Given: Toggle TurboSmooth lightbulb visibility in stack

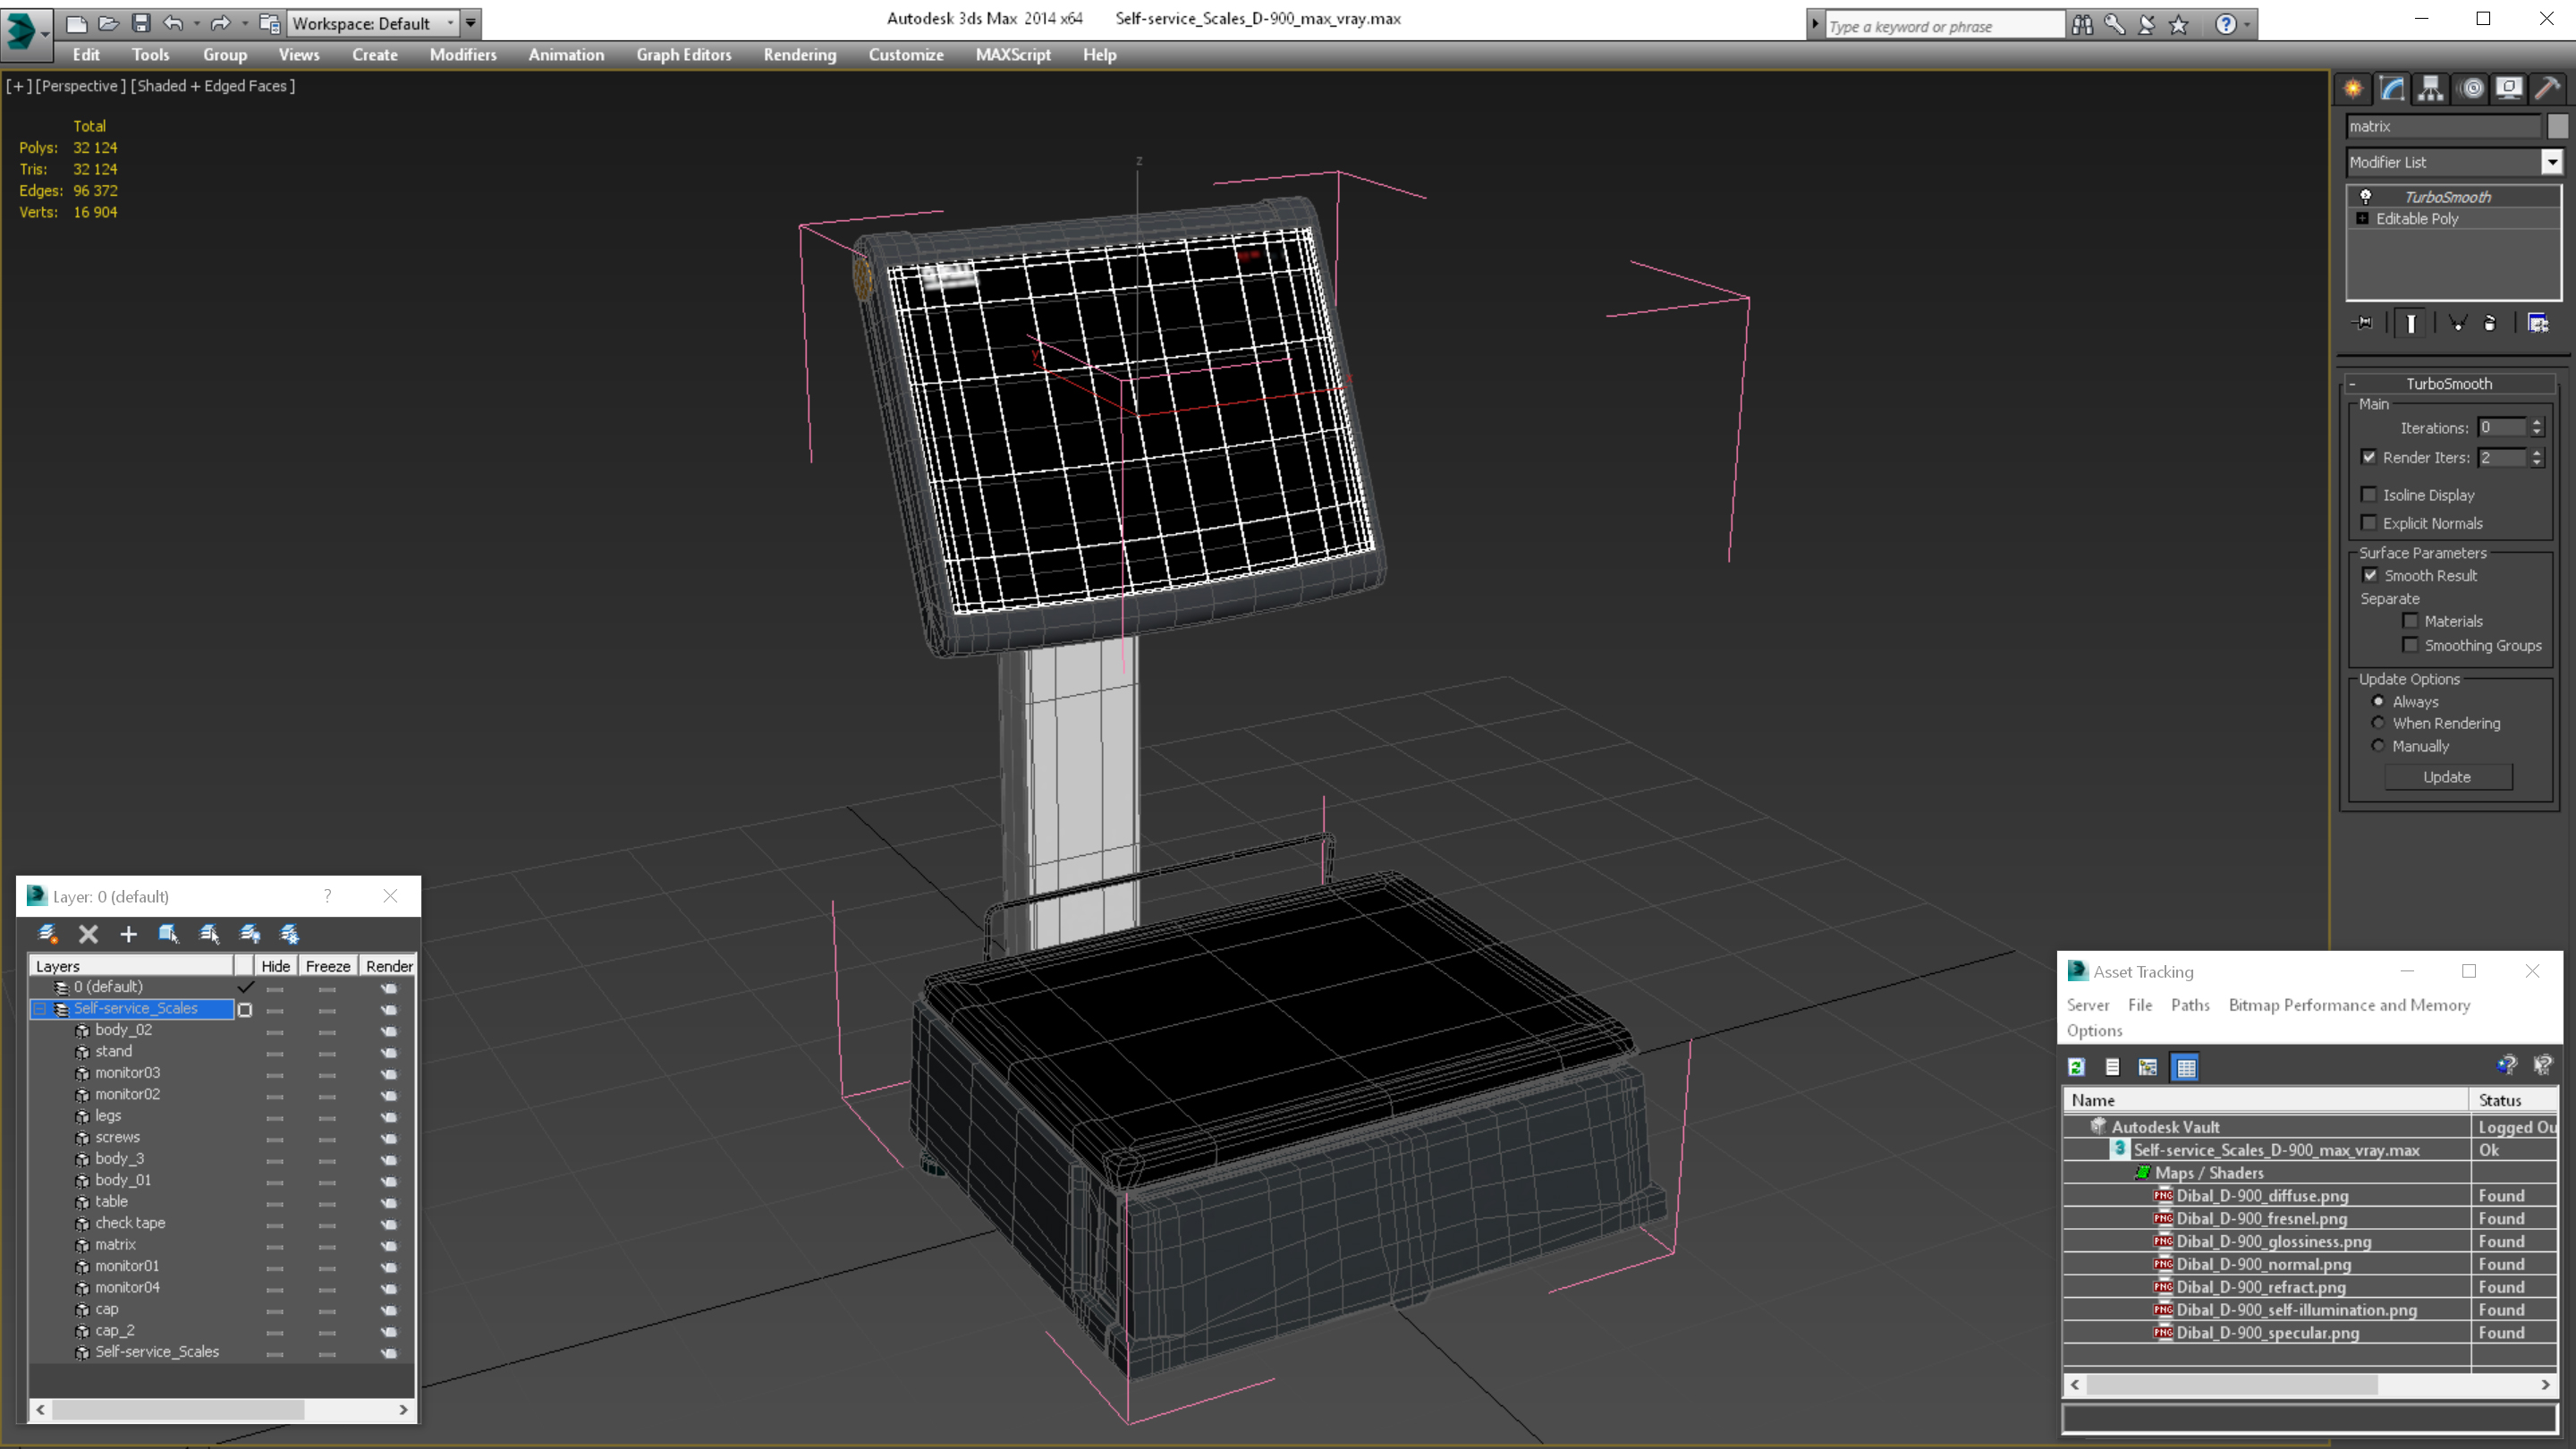Looking at the screenshot, I should tap(2366, 196).
